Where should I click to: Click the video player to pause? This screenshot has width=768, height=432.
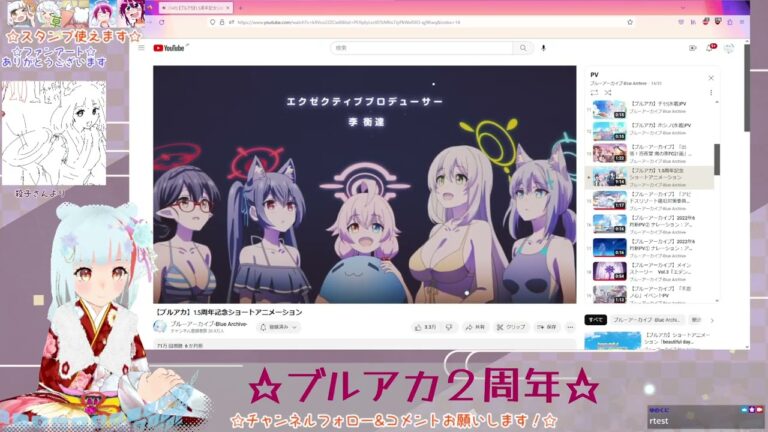(x=364, y=184)
